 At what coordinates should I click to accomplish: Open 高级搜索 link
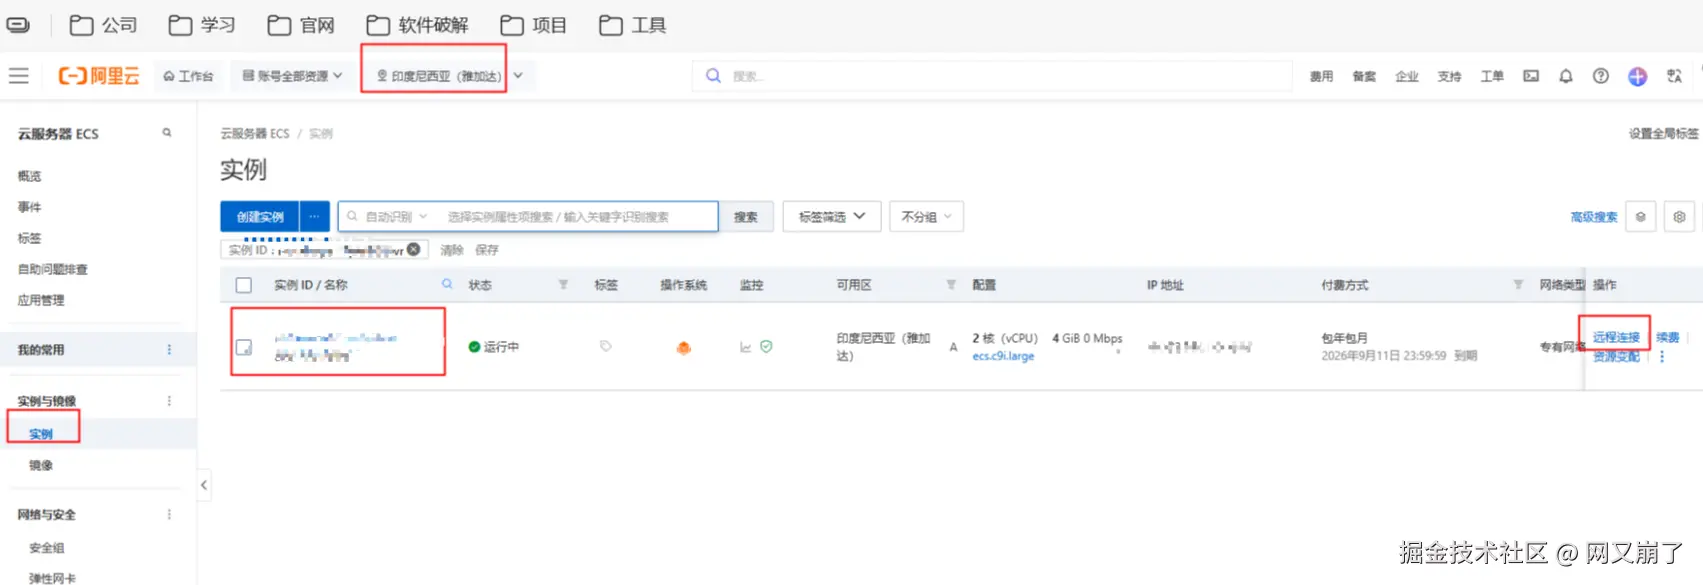tap(1594, 216)
